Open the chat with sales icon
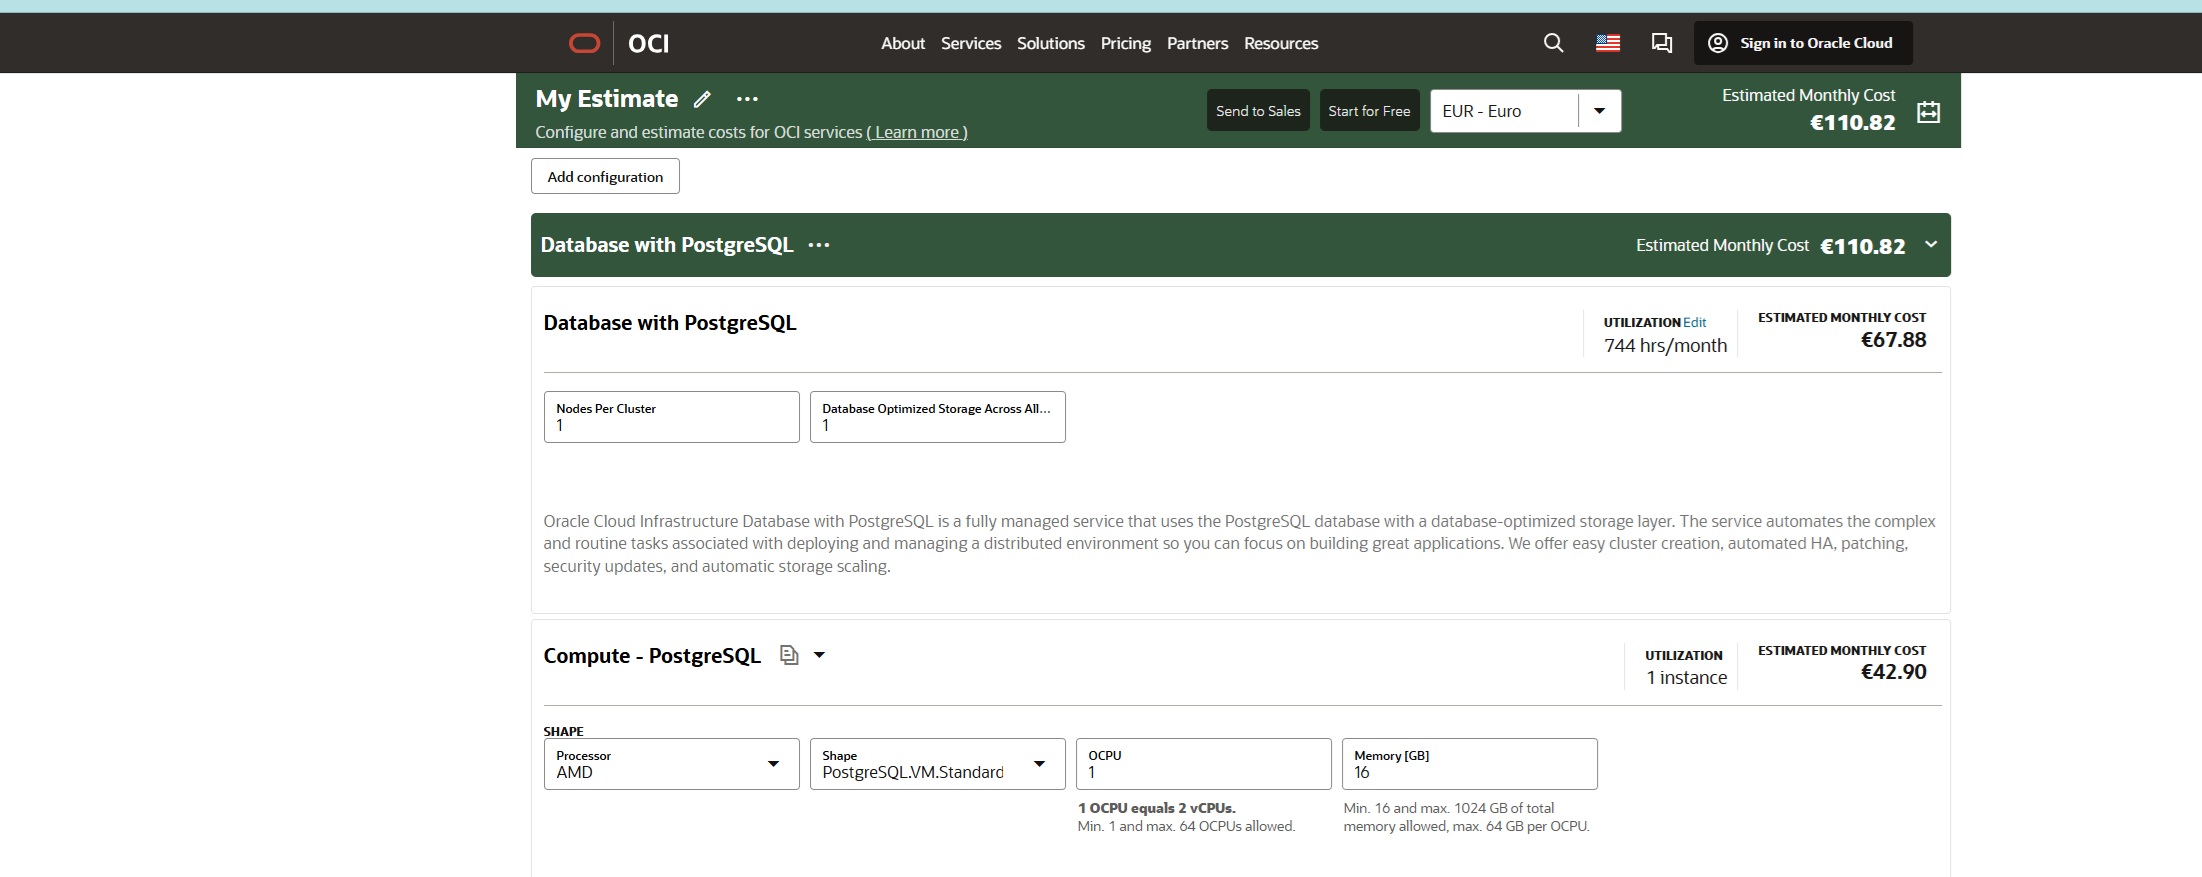This screenshot has width=2202, height=877. [x=1661, y=43]
